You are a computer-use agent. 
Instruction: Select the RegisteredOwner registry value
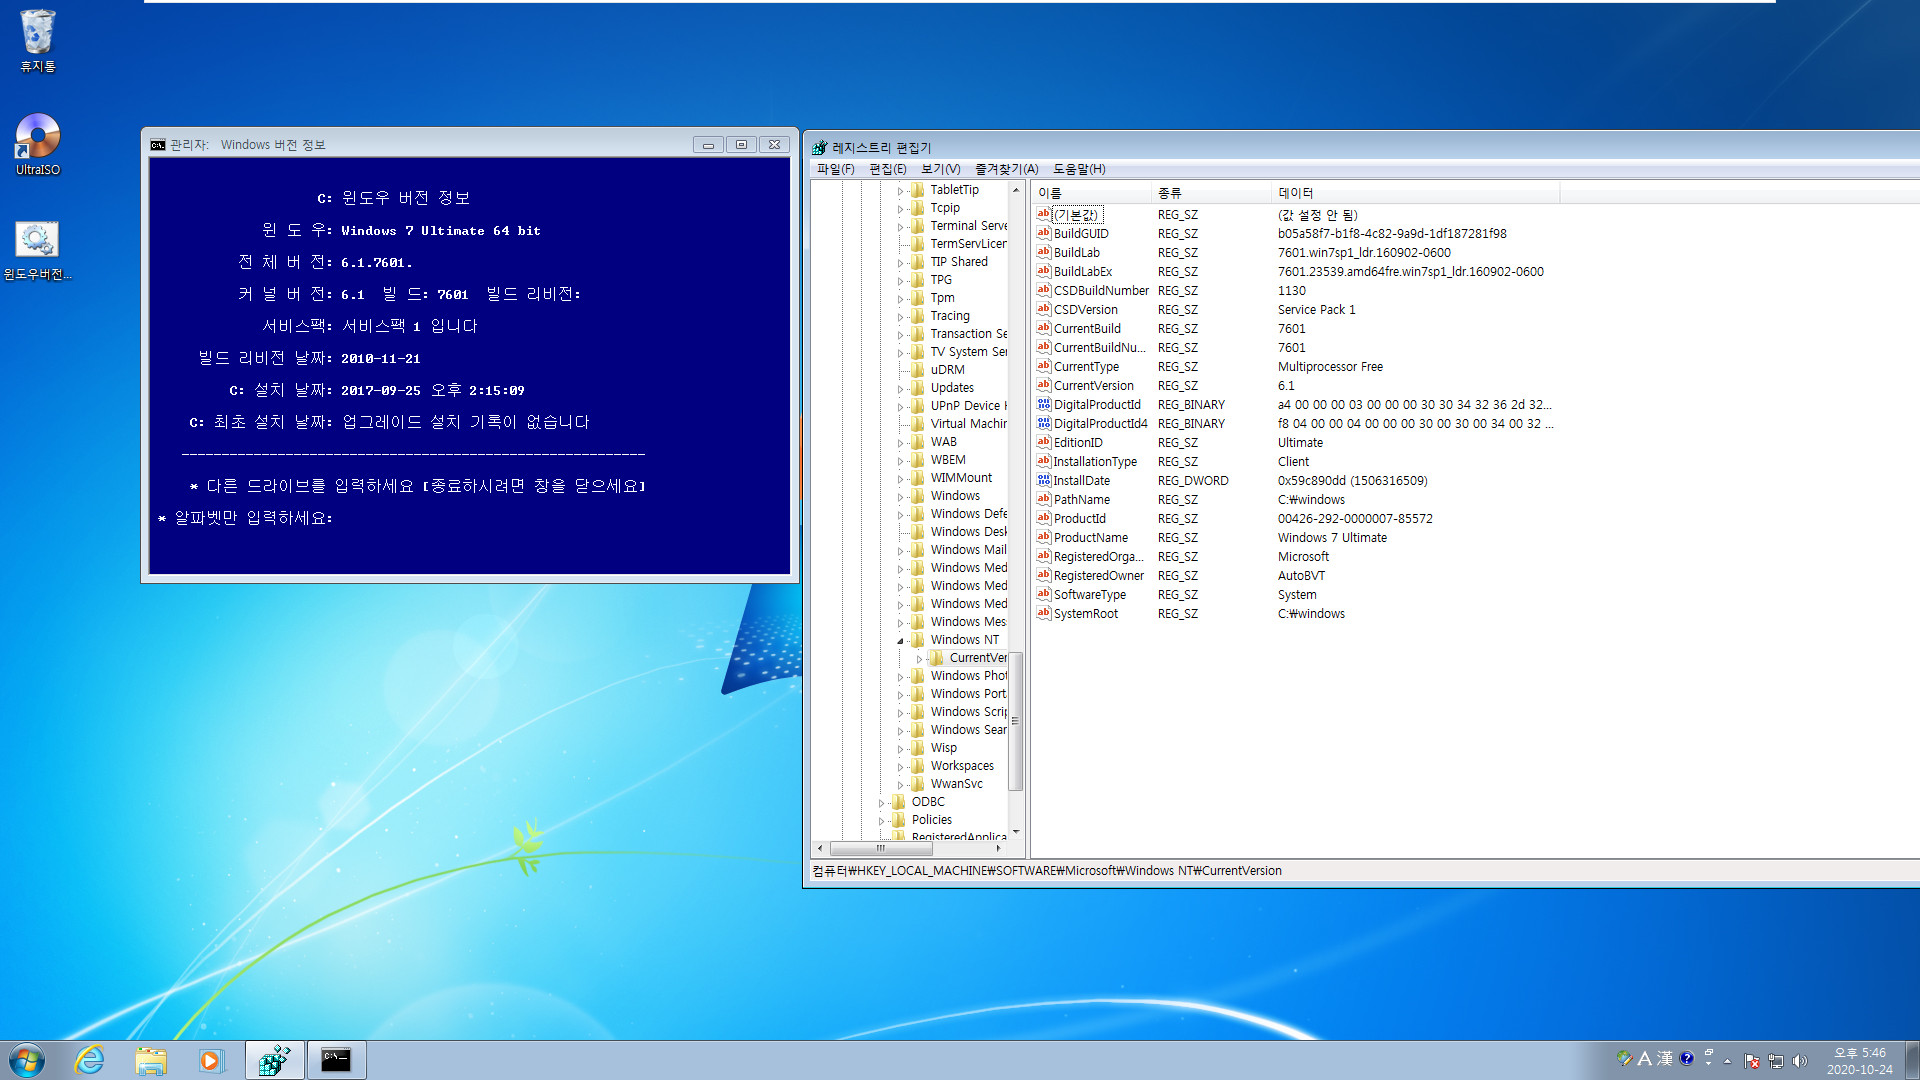[x=1099, y=576]
